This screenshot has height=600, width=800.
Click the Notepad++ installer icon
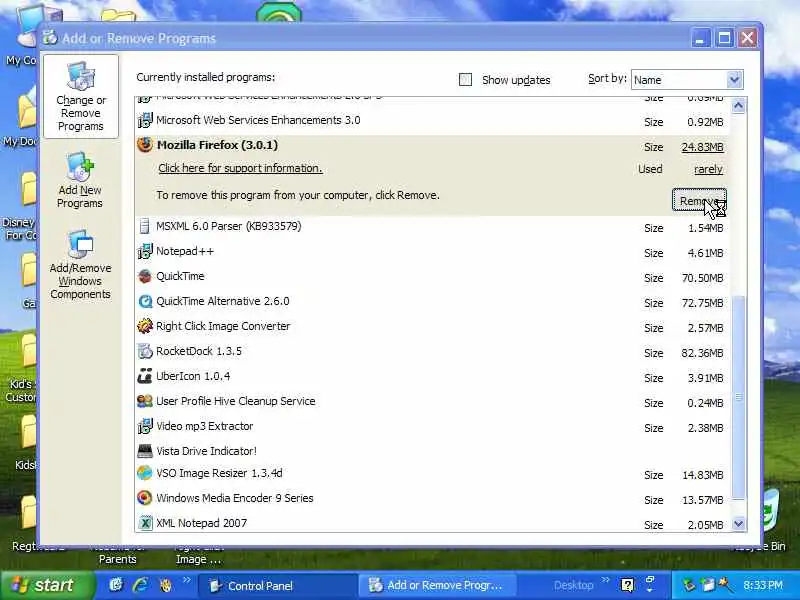145,251
